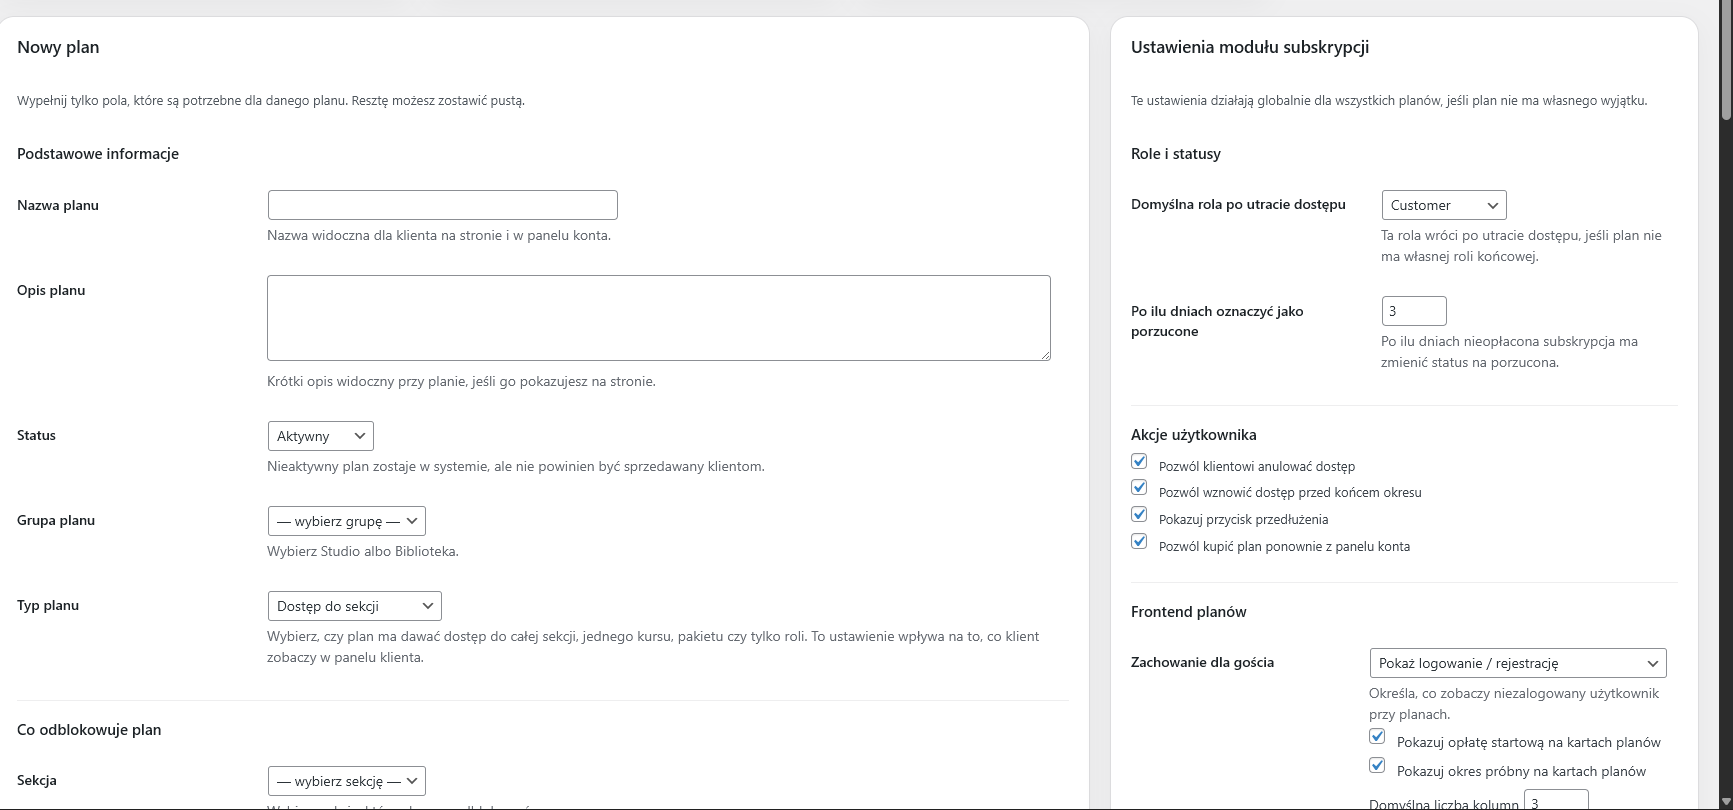Open the Domyślna rola po utracie dostępu dropdown
1733x810 pixels.
pyautogui.click(x=1443, y=205)
